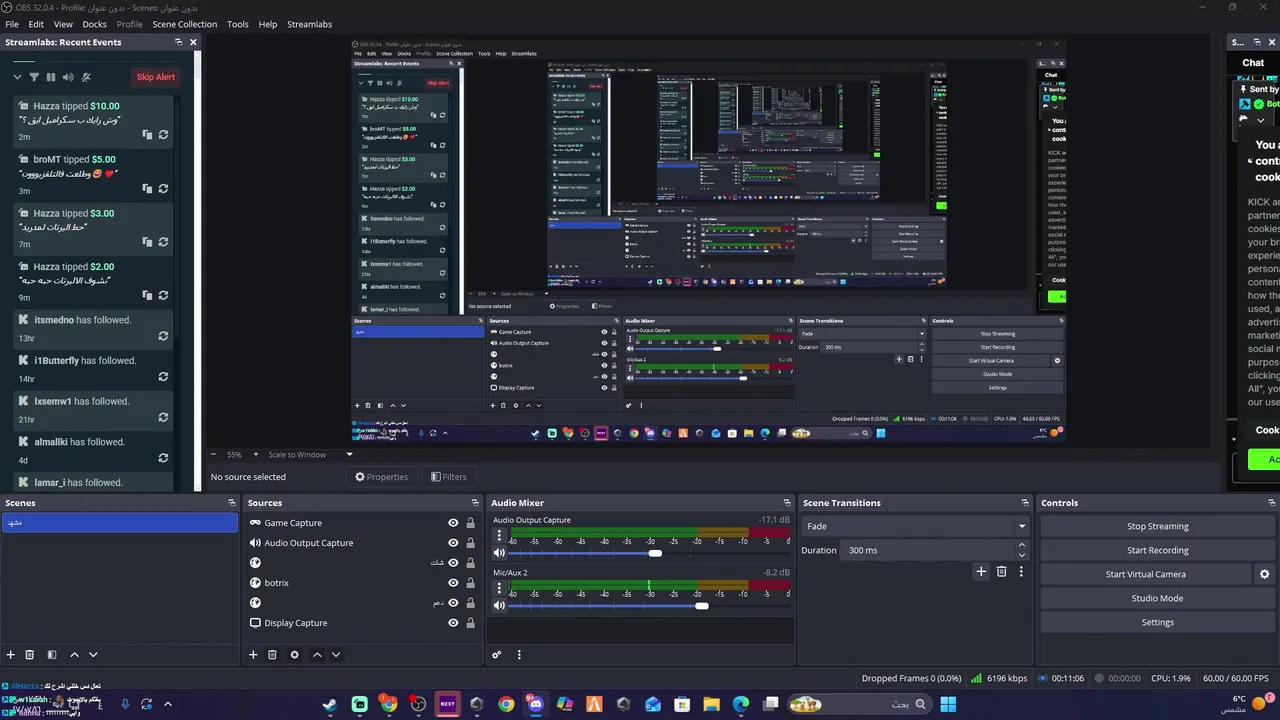Toggle Game Capture source visibility
Image resolution: width=1280 pixels, height=720 pixels.
click(x=453, y=523)
